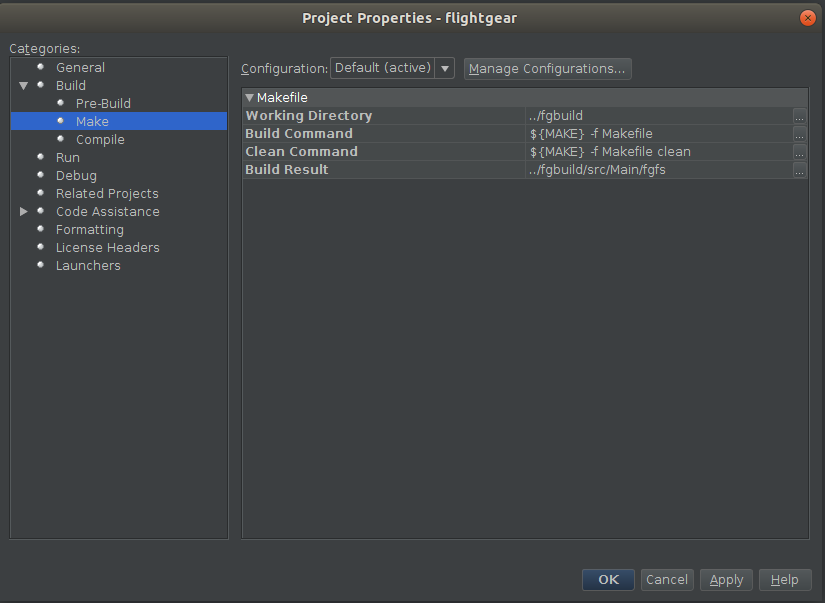Viewport: 825px width, 603px height.
Task: Select the General category
Action: (80, 67)
